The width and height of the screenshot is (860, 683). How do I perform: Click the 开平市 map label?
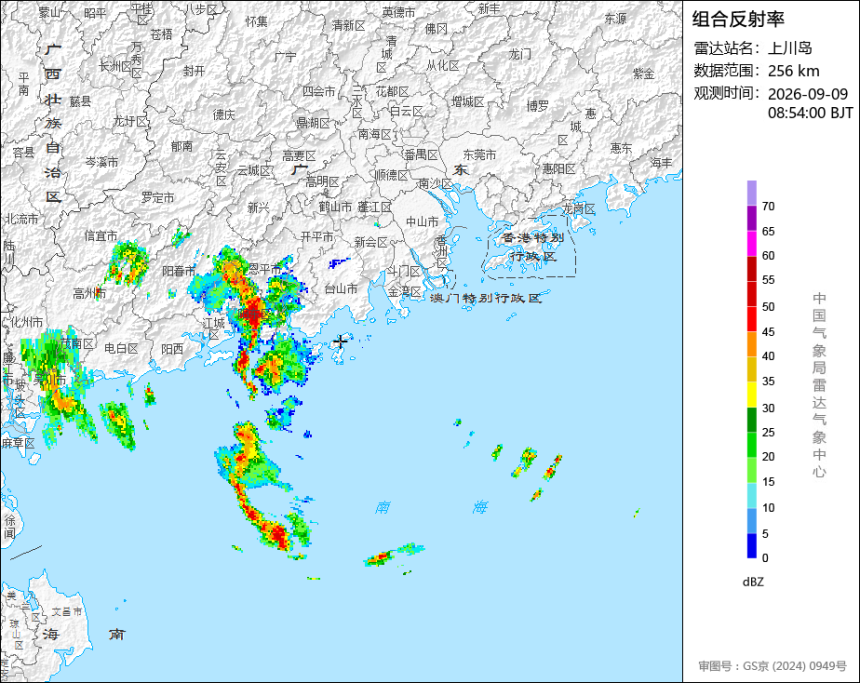click(317, 236)
